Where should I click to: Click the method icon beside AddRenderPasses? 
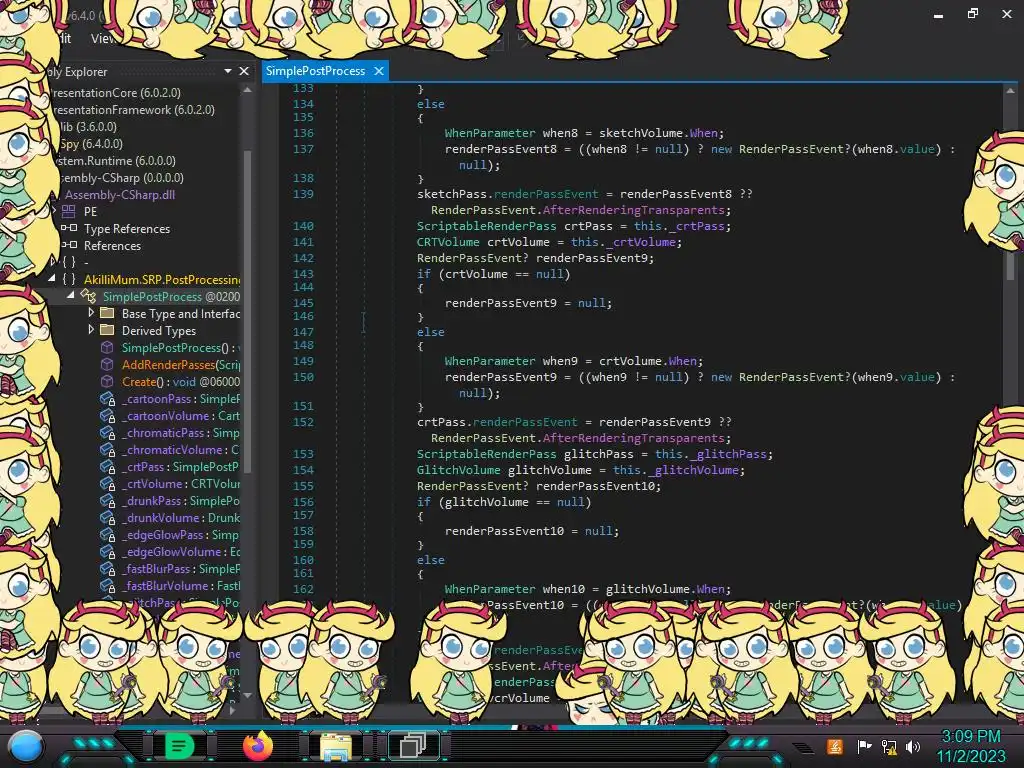[107, 364]
